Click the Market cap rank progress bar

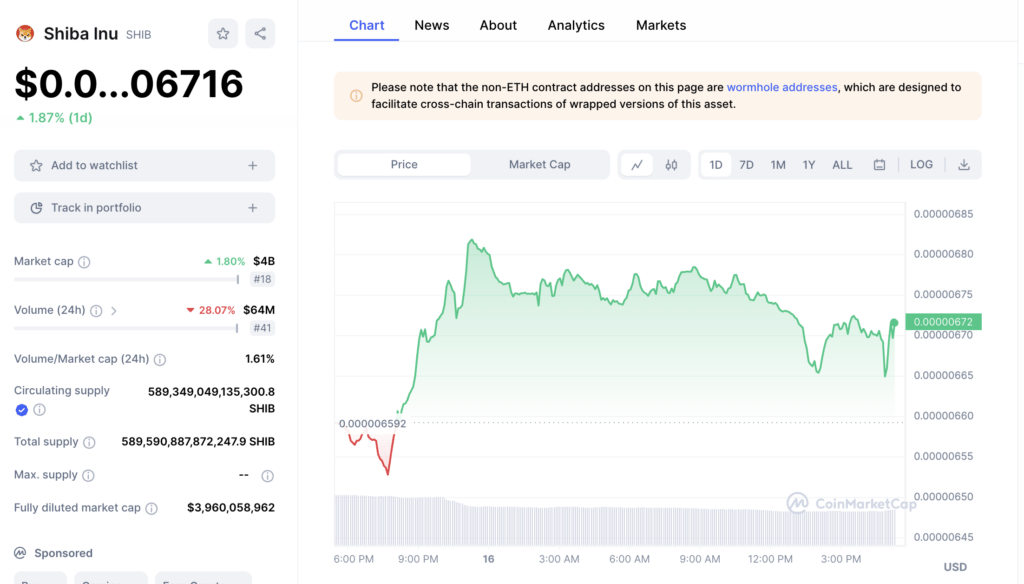click(127, 280)
